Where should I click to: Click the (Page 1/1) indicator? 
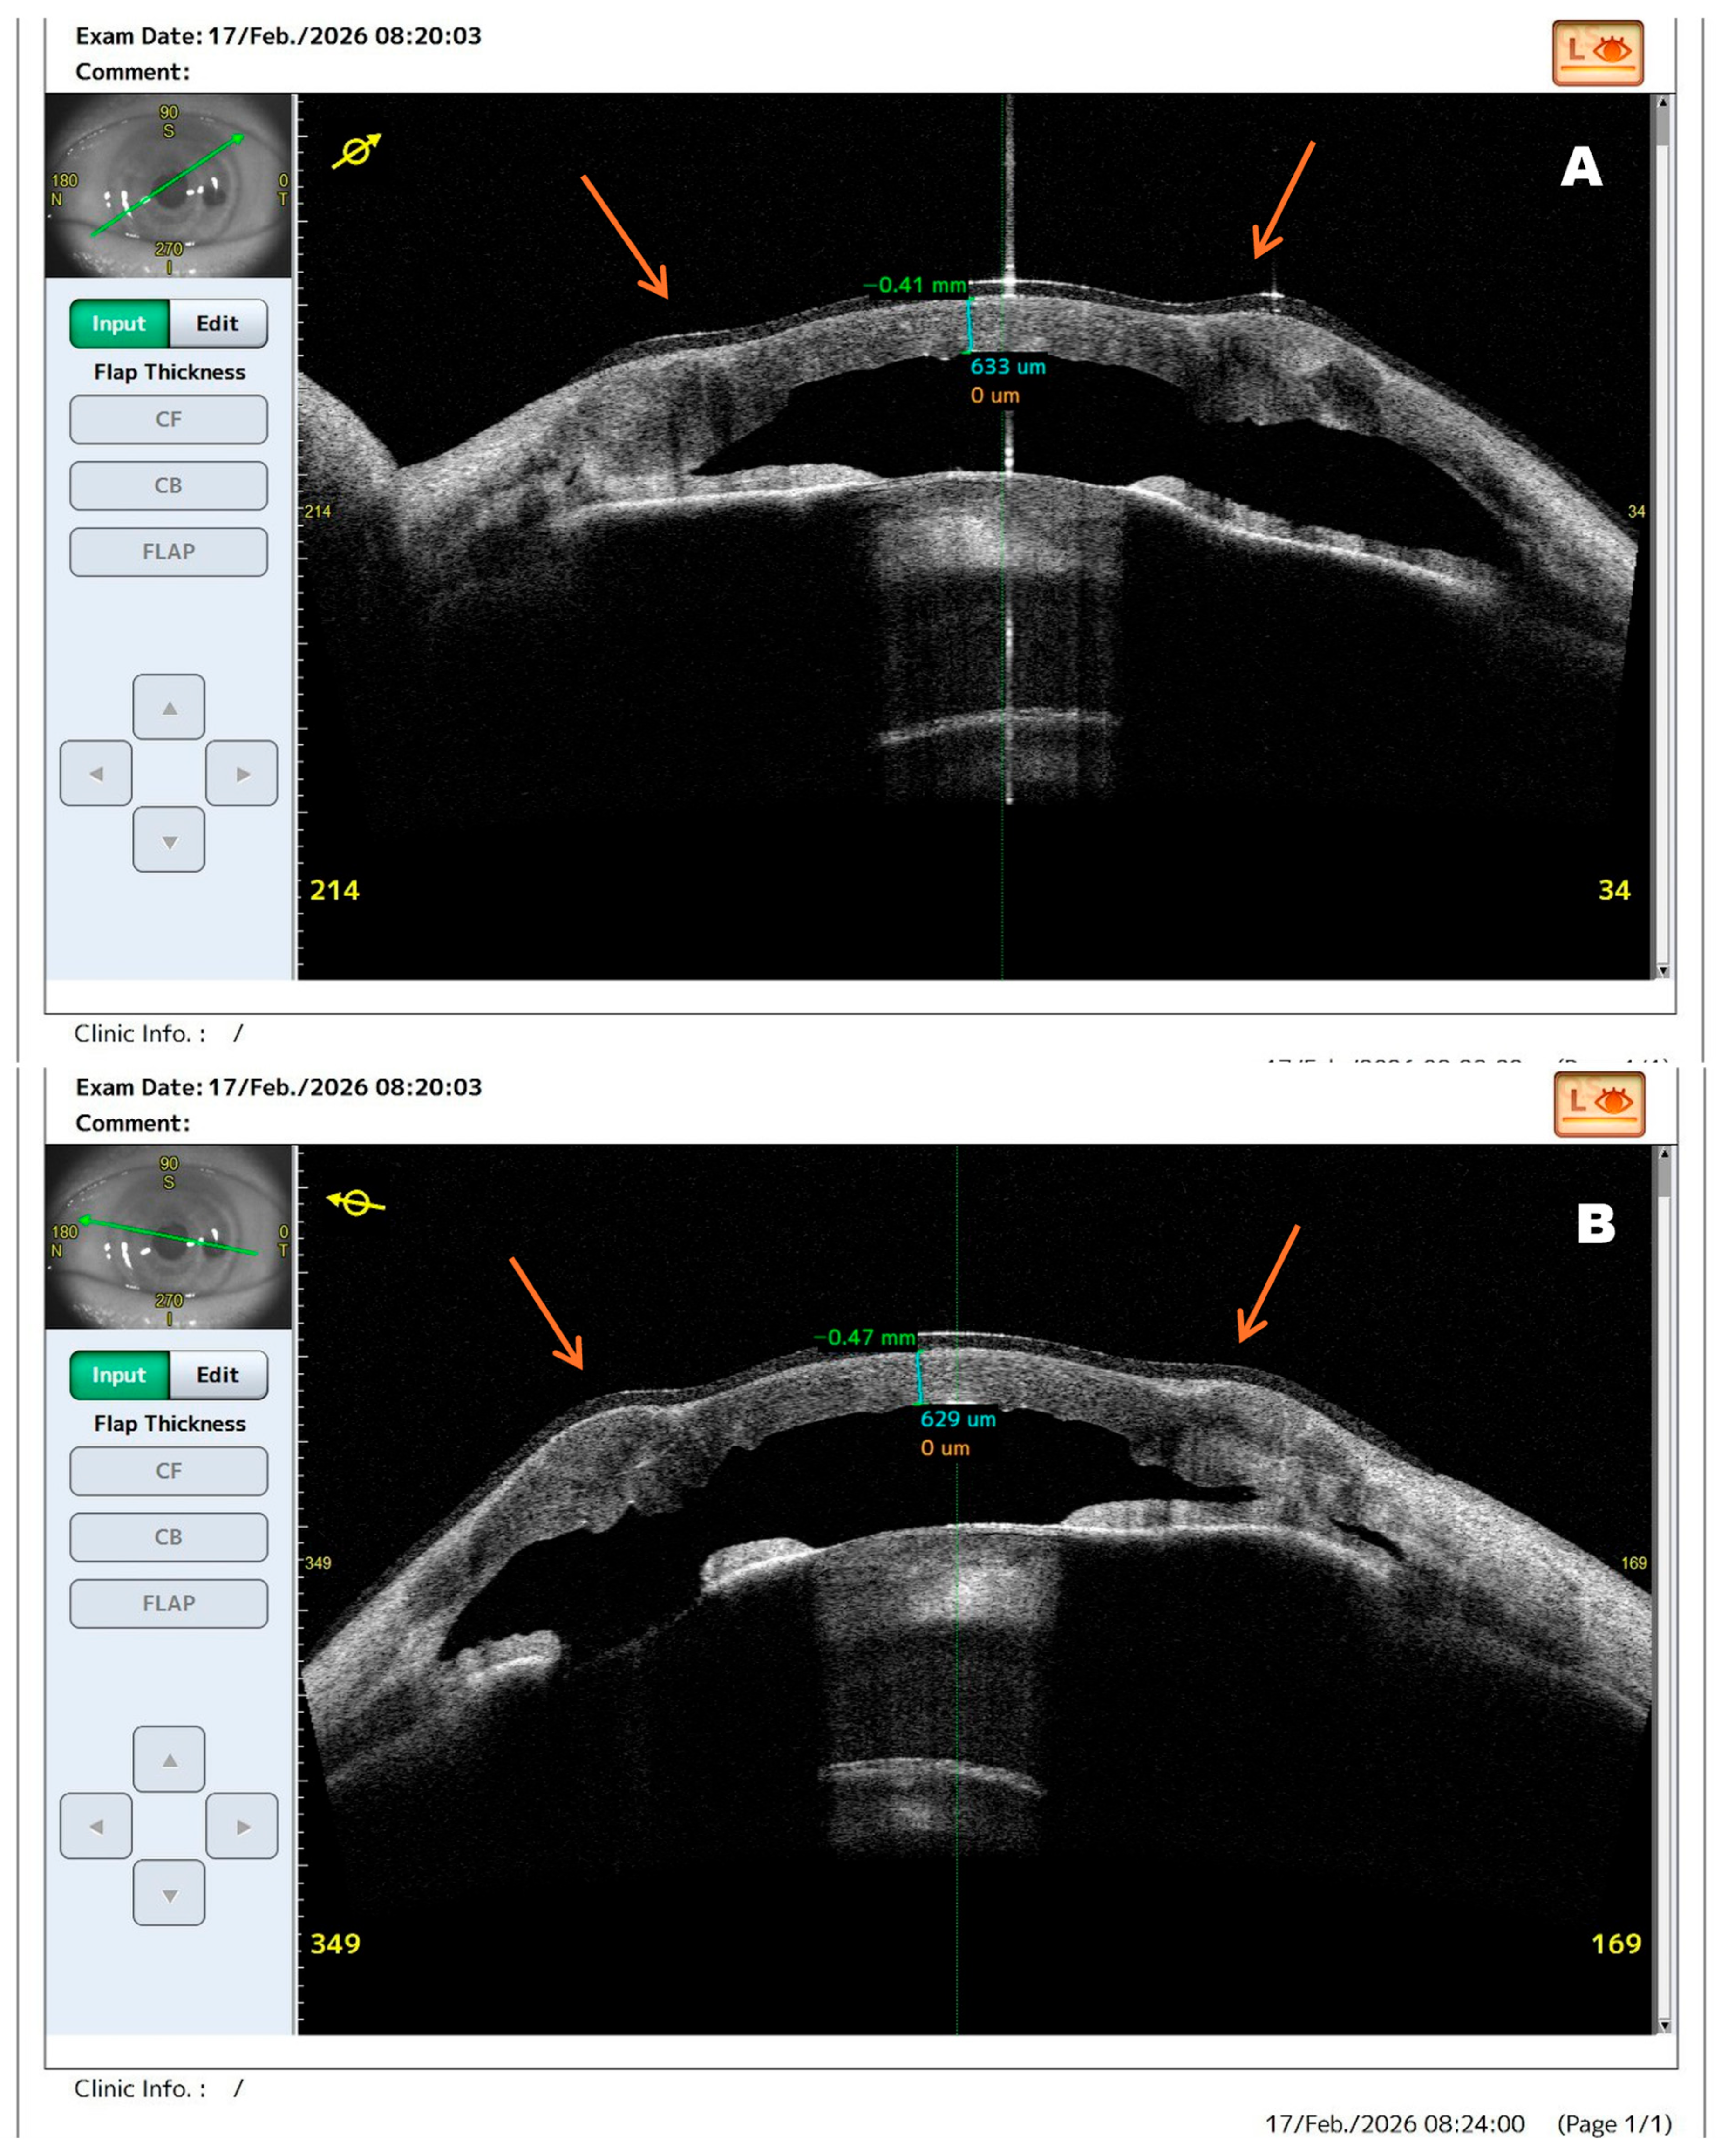[x=1614, y=2123]
